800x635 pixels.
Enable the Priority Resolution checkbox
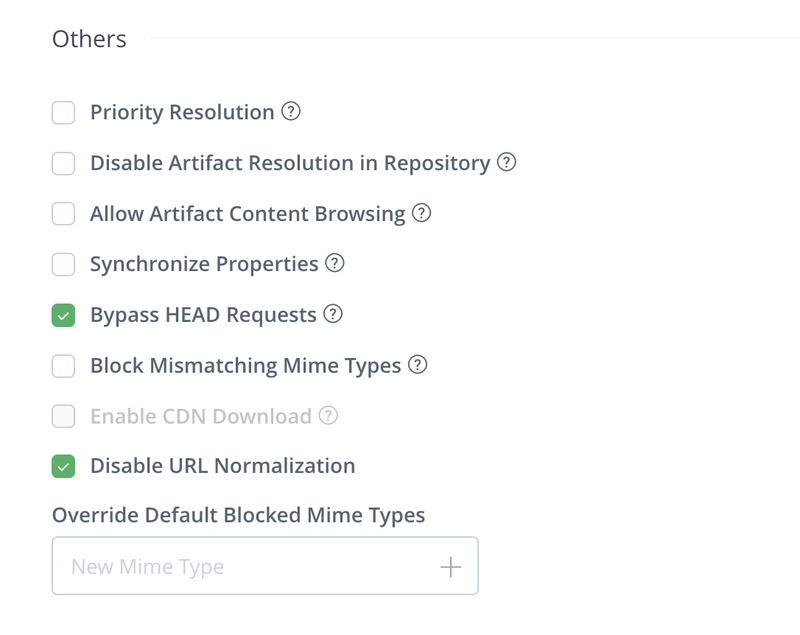click(64, 113)
